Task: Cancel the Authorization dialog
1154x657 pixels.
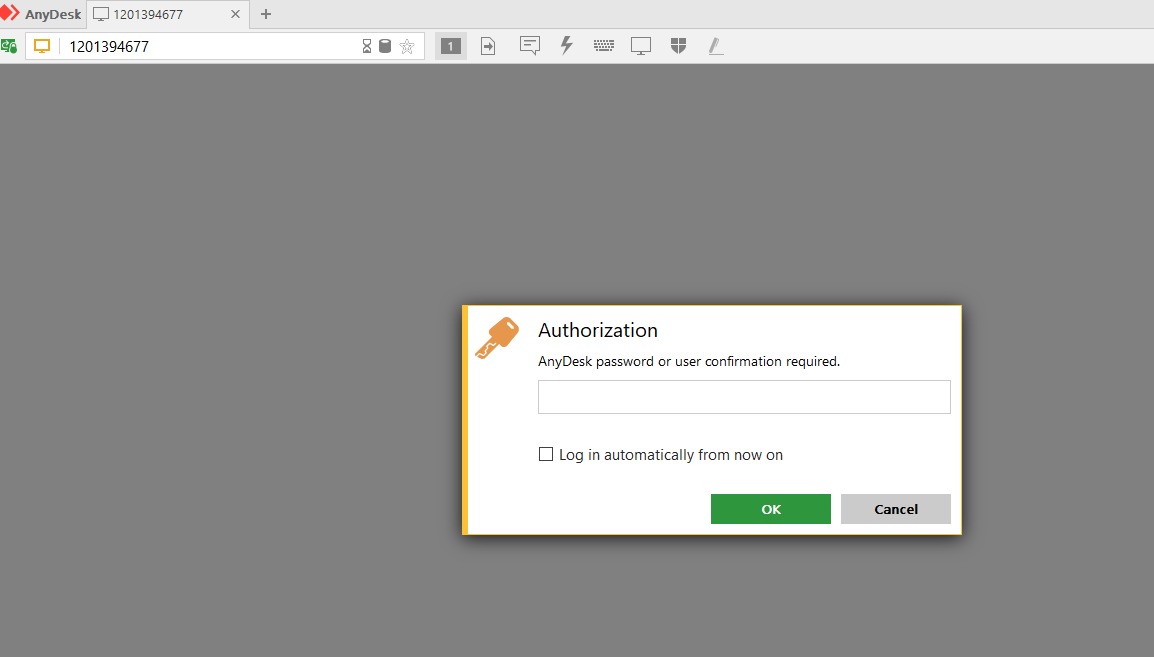Action: [896, 509]
